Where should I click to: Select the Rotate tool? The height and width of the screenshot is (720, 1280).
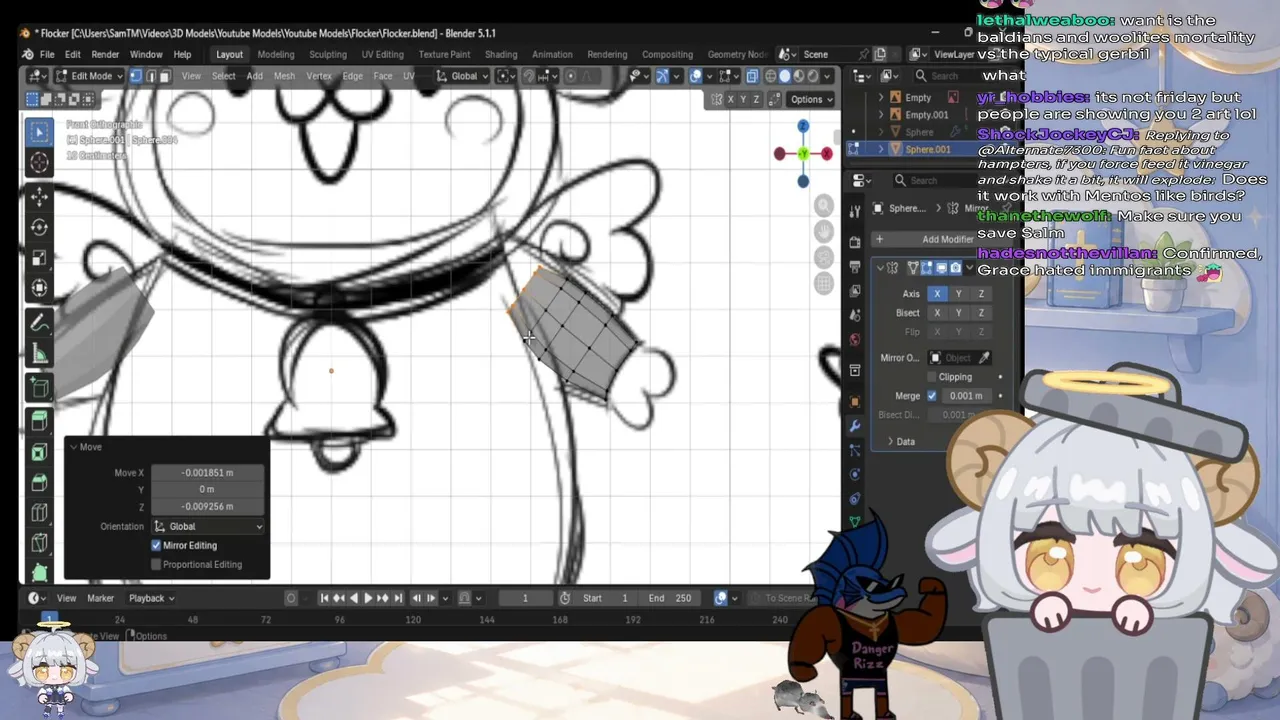pyautogui.click(x=40, y=227)
